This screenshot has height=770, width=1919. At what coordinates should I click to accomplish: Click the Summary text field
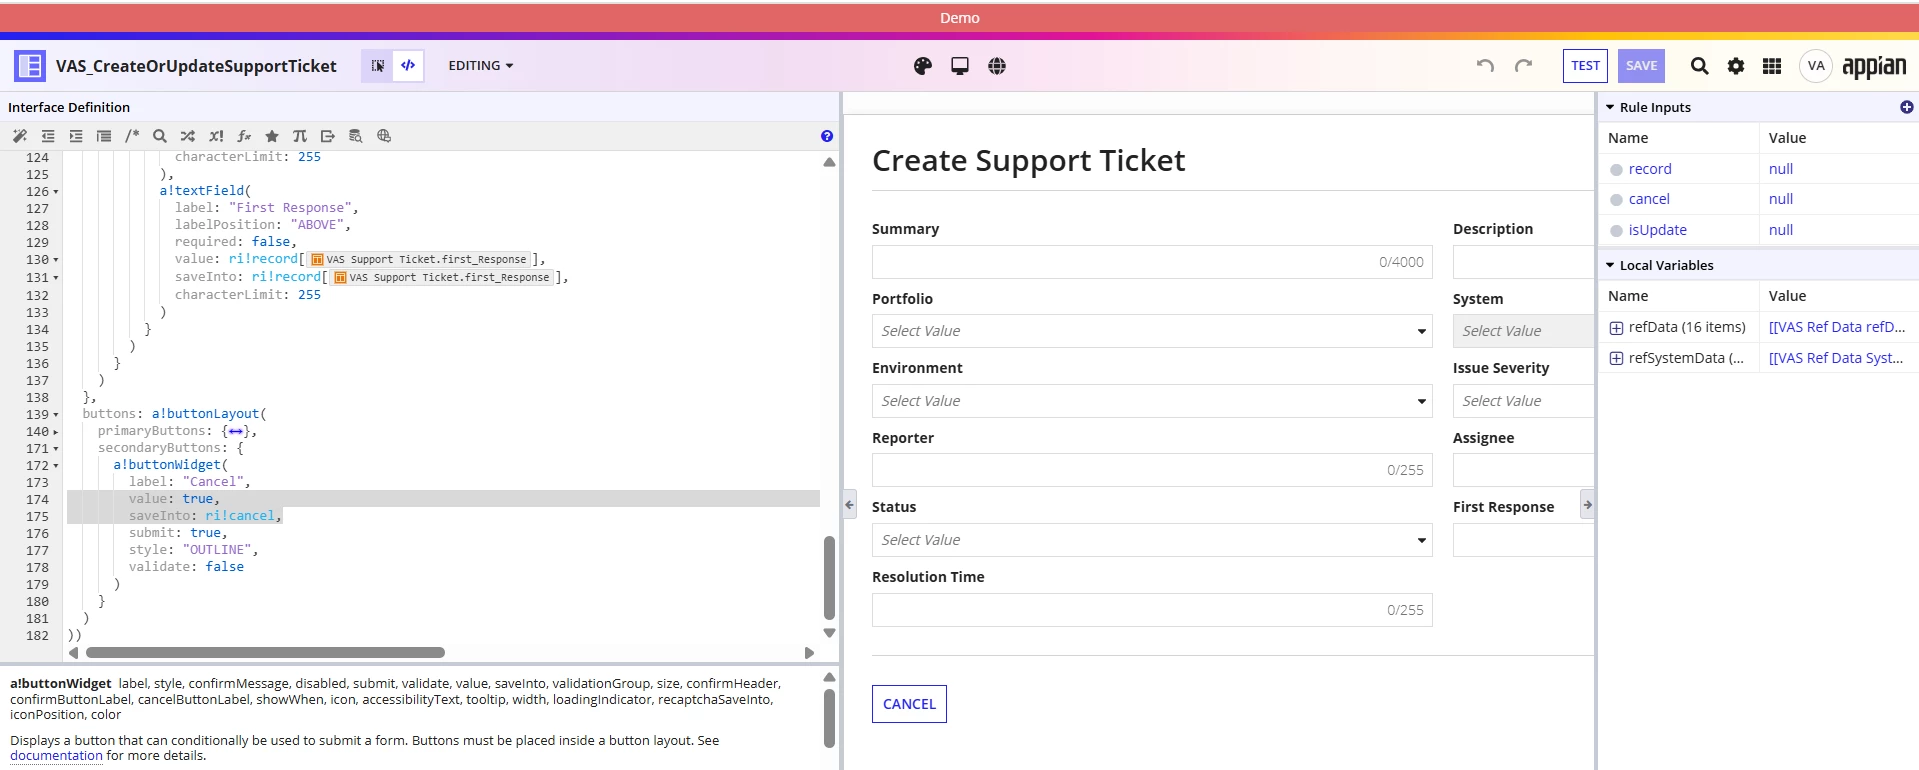coord(1152,262)
